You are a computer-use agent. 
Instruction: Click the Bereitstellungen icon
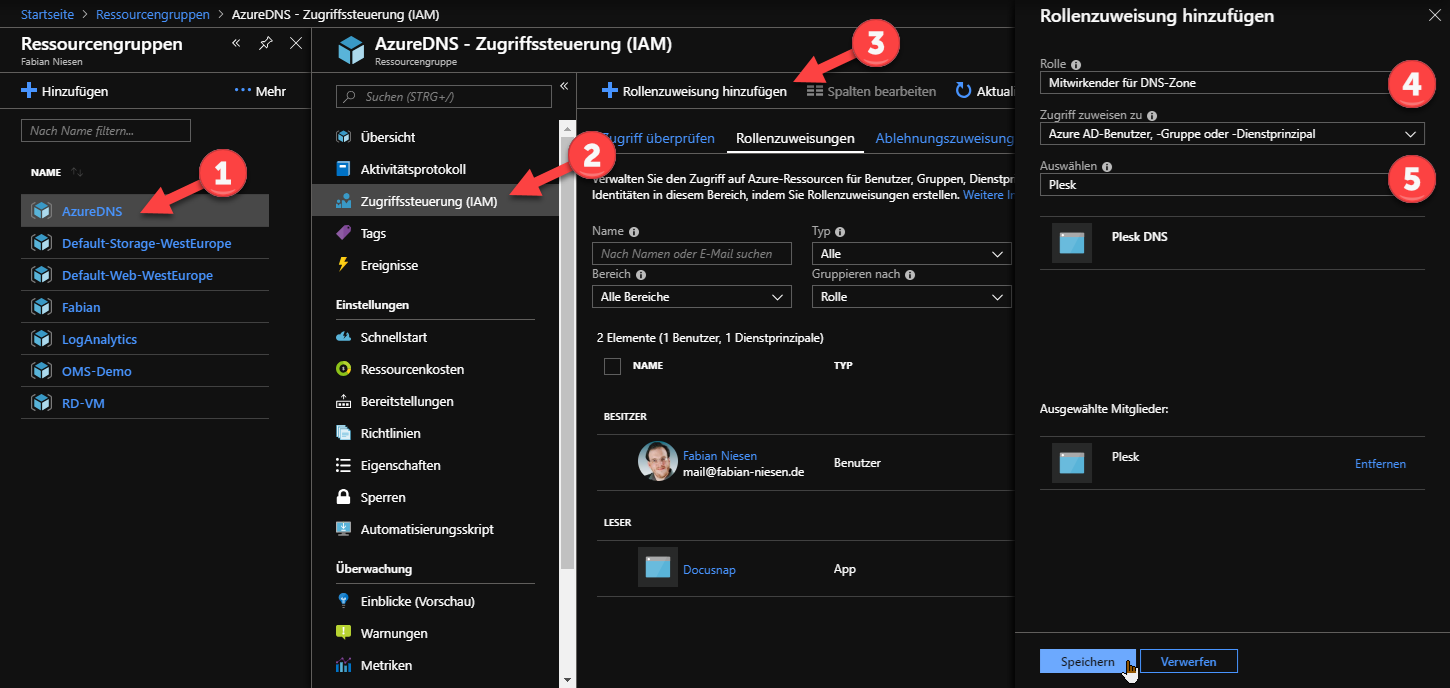(344, 401)
